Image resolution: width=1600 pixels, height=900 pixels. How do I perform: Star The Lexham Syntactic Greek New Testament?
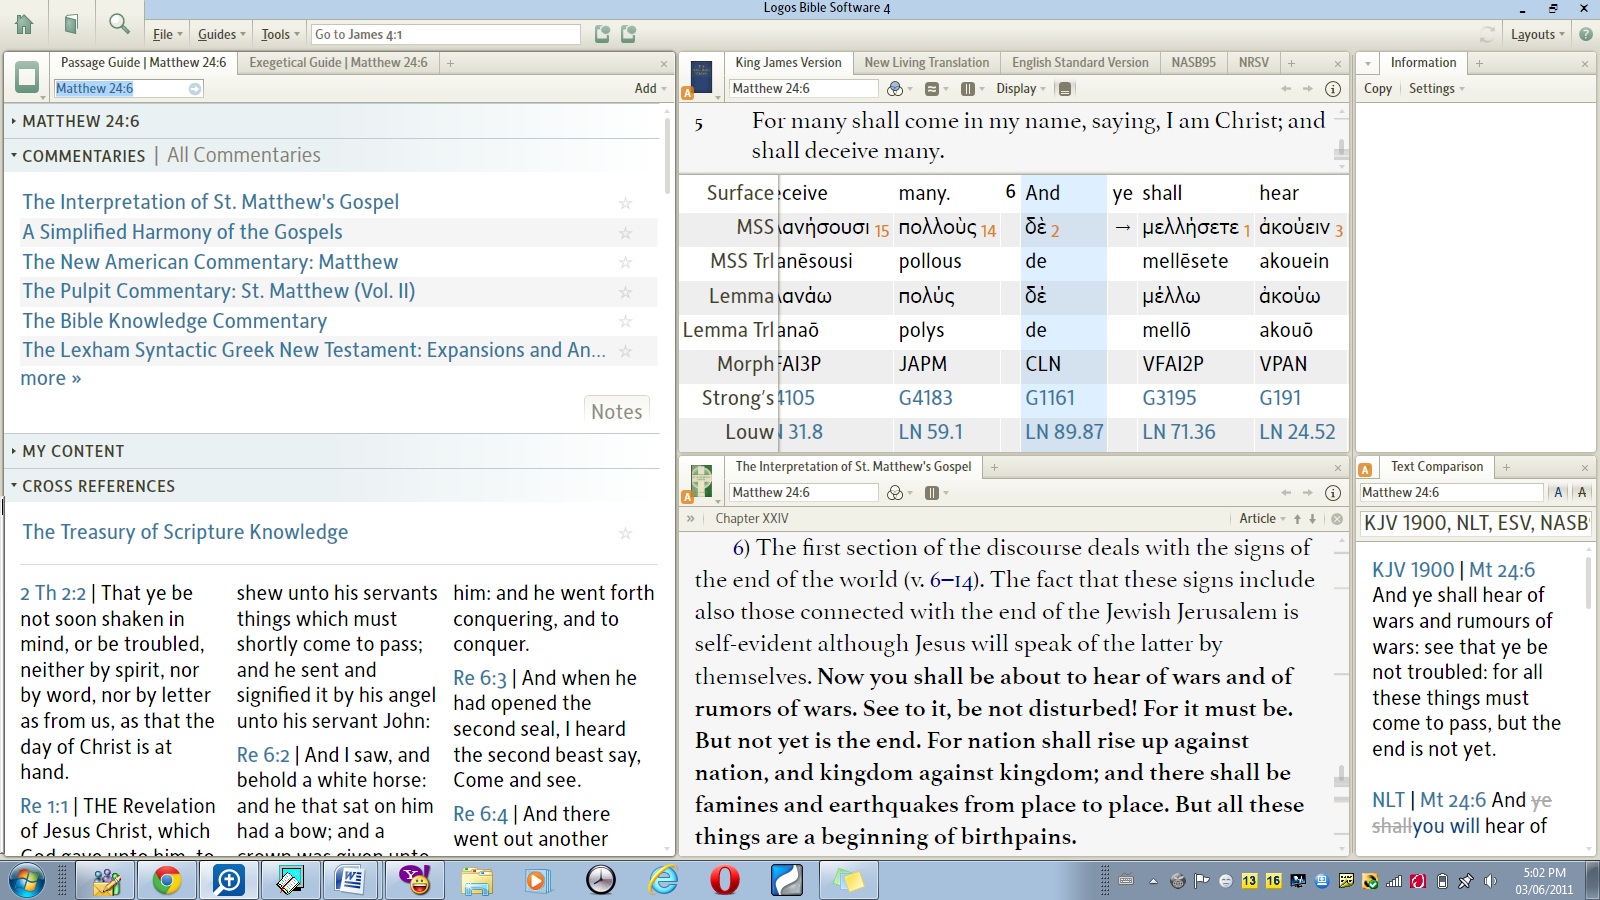625,351
